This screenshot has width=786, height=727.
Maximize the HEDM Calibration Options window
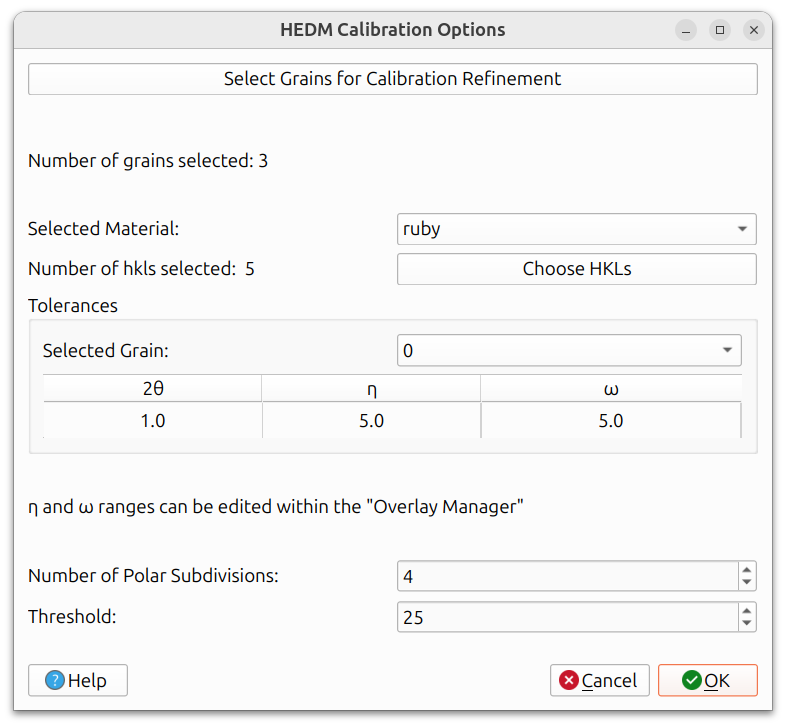pos(720,31)
